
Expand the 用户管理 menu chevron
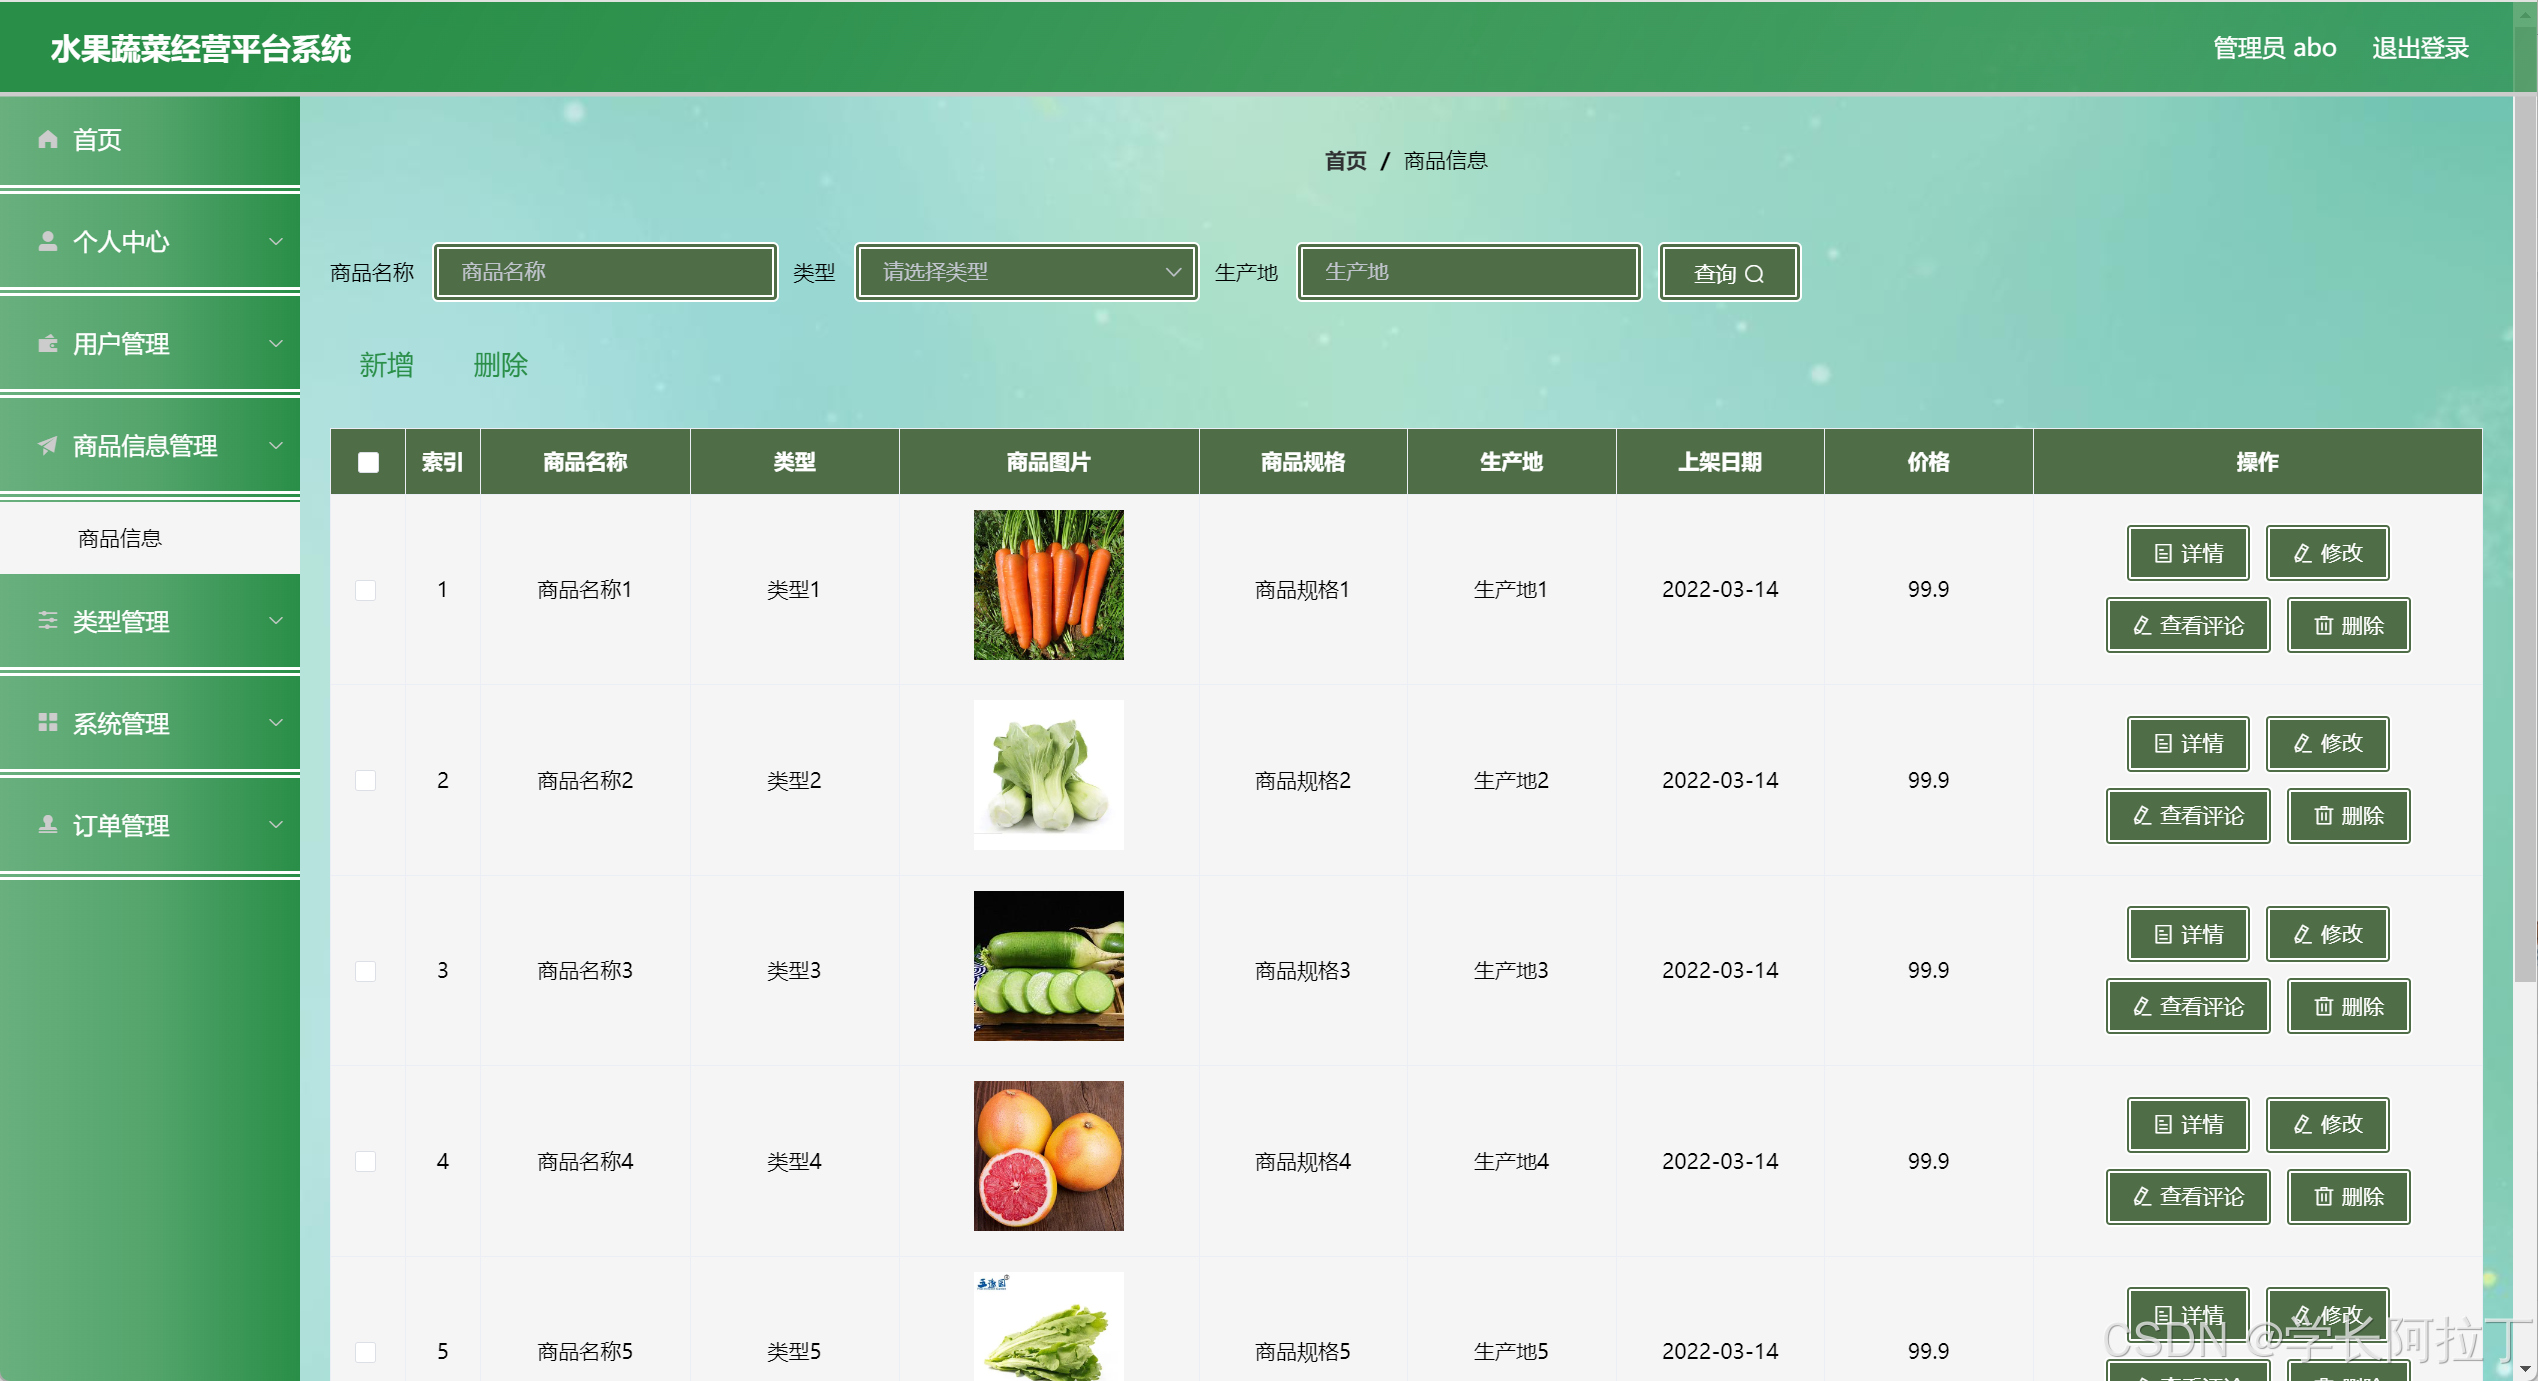click(276, 344)
